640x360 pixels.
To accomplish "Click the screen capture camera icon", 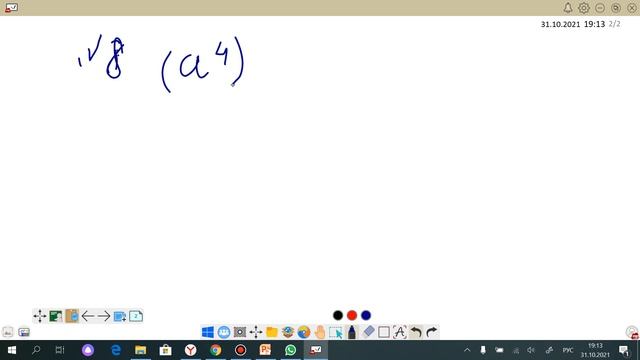I will (x=240, y=332).
